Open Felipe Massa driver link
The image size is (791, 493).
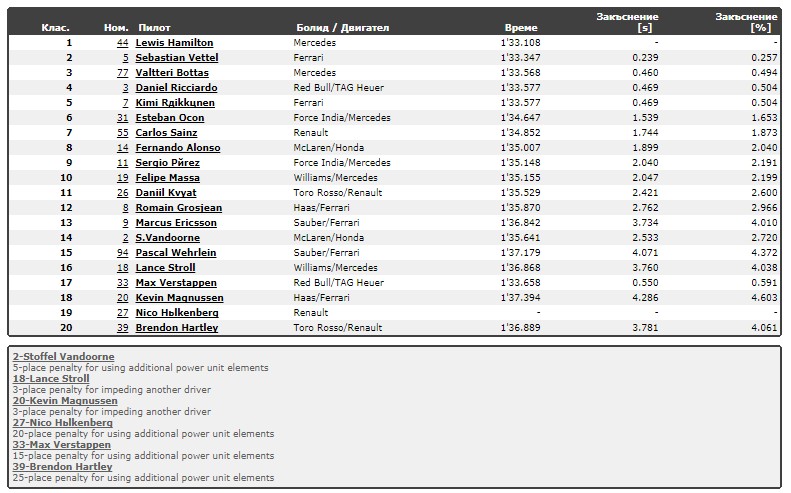point(167,178)
